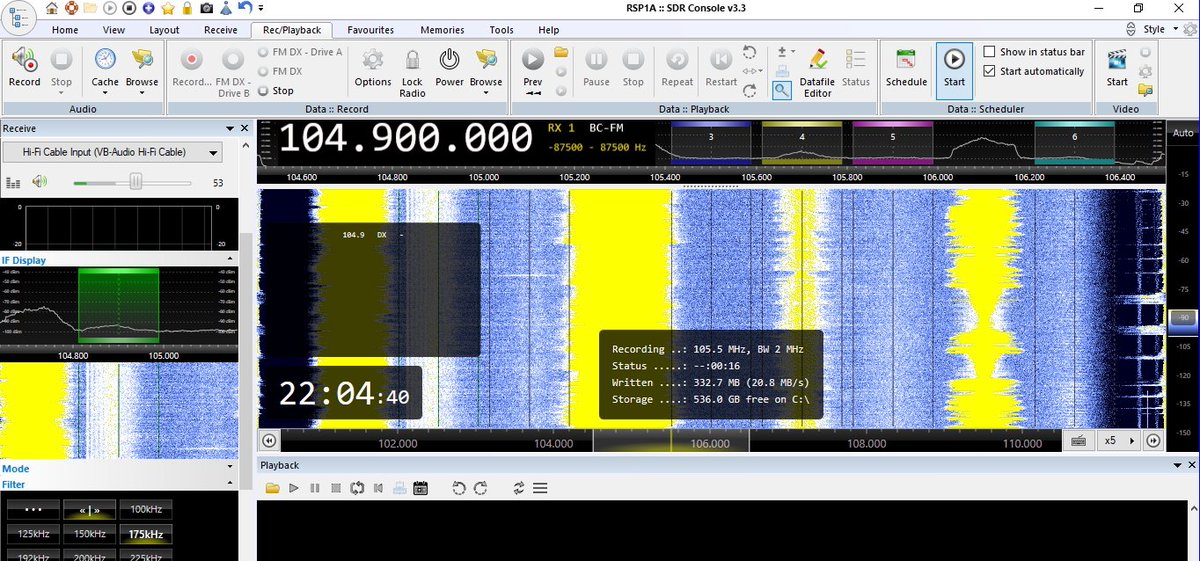This screenshot has width=1200, height=561.
Task: Switch to the Home ribbon tab
Action: [x=65, y=30]
